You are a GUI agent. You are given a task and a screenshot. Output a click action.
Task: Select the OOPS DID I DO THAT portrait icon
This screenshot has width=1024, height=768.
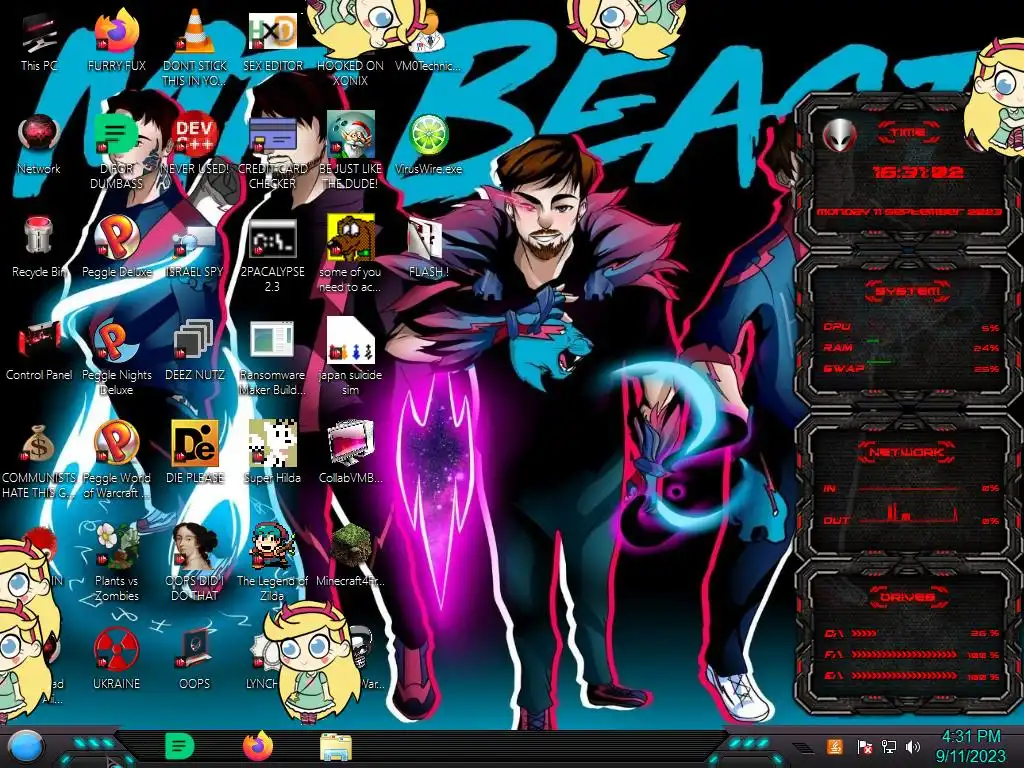pos(195,563)
